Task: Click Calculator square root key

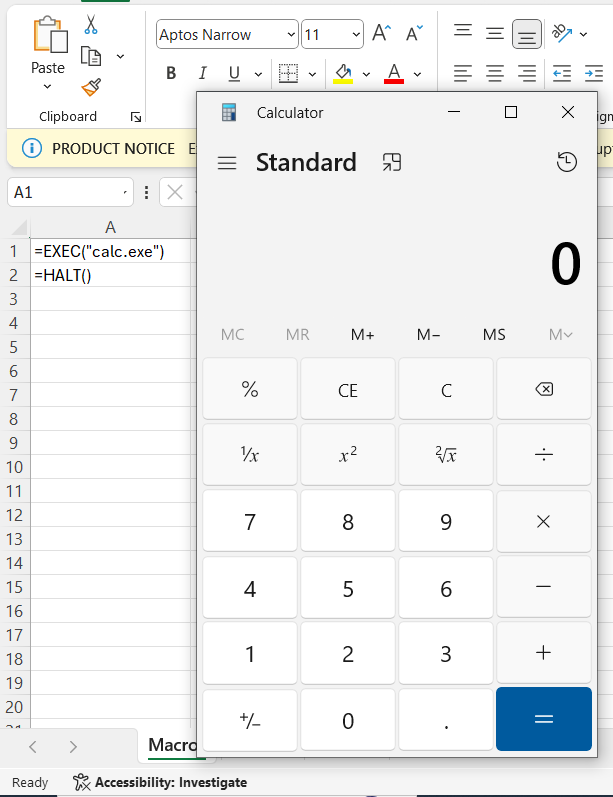Action: click(446, 454)
